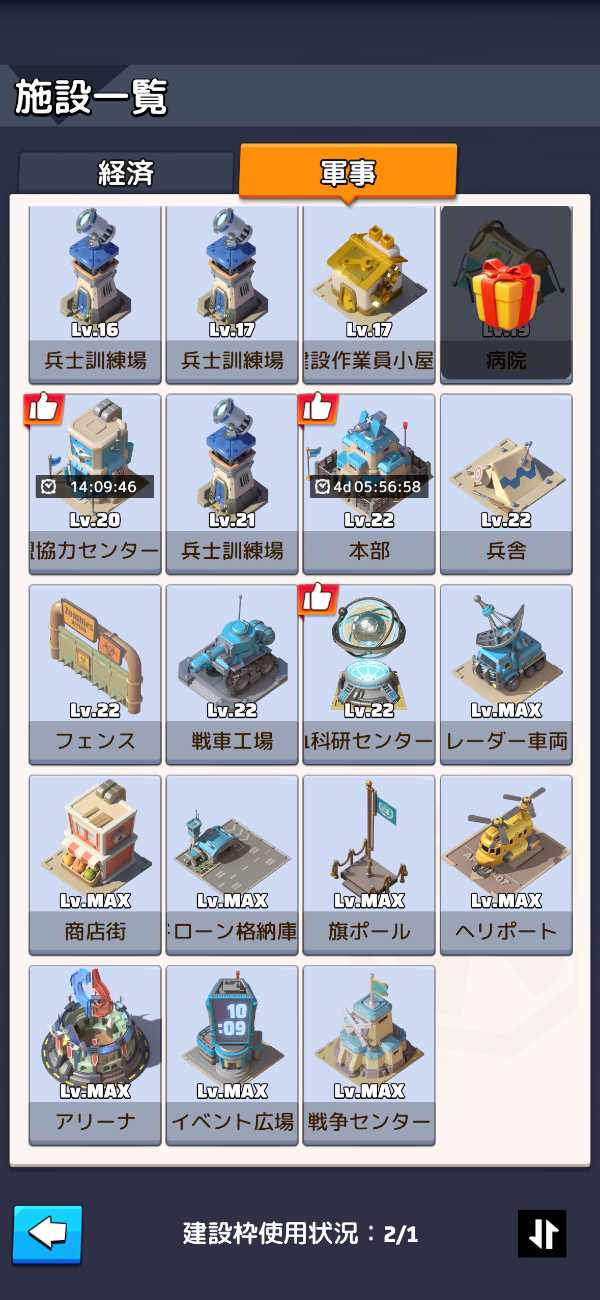Select the イベント広場 clock tower tile

click(232, 1055)
